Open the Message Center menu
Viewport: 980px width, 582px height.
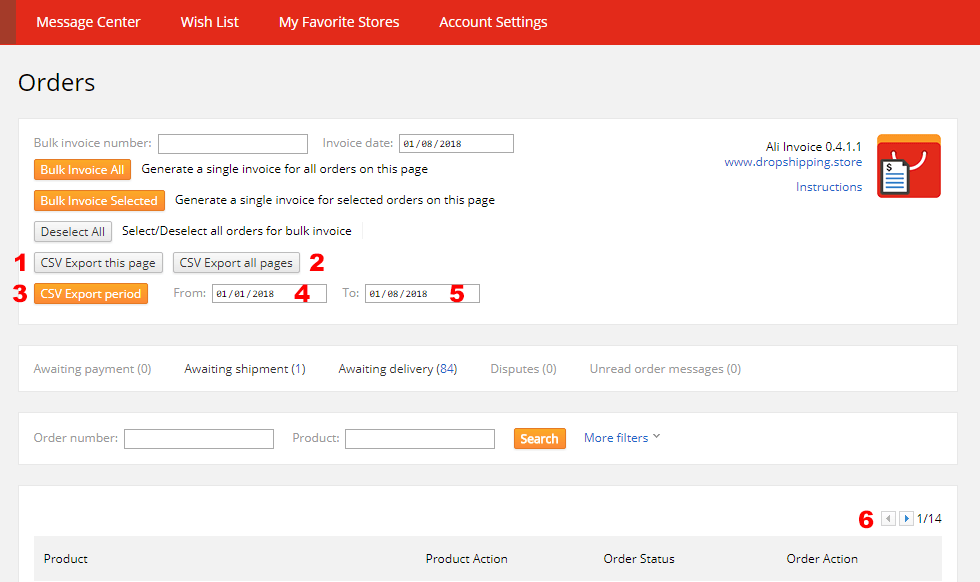pos(88,22)
